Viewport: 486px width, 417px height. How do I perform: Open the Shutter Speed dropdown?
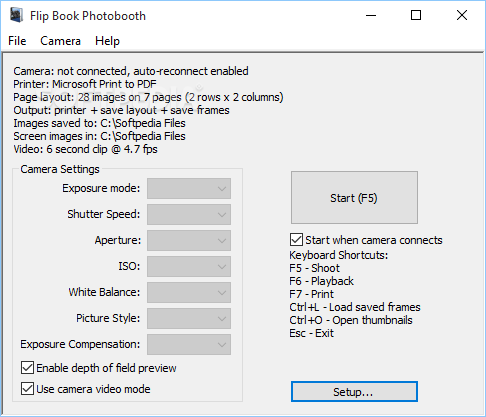[189, 214]
